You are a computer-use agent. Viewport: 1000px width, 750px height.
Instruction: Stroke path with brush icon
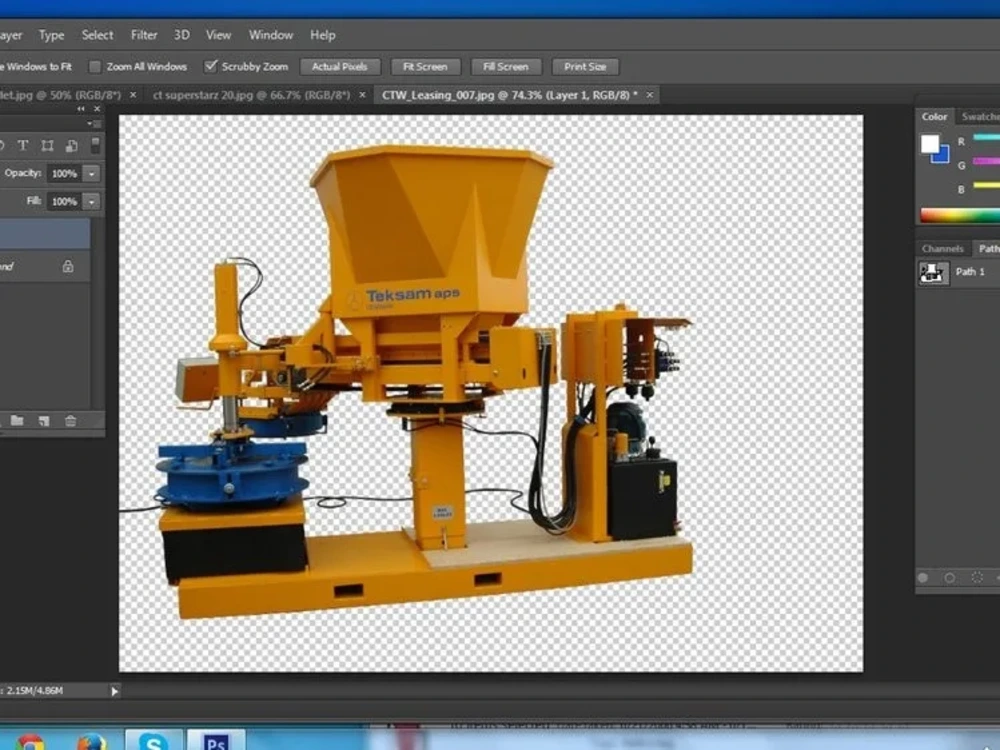950,578
